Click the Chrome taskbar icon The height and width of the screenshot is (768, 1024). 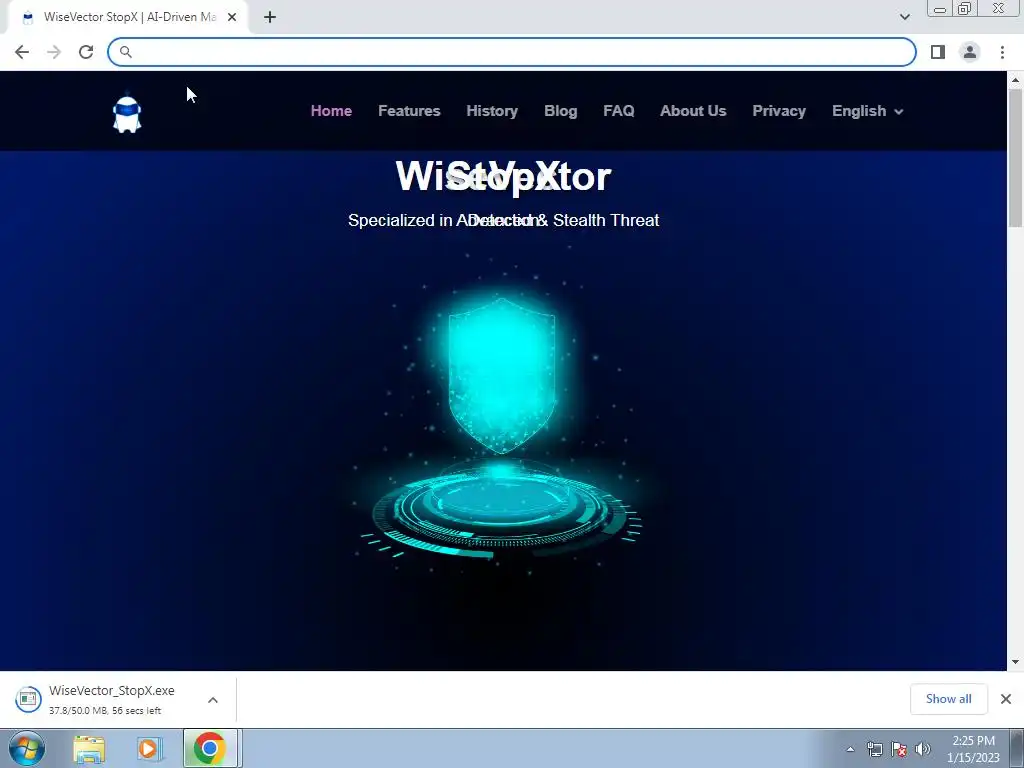pos(210,748)
